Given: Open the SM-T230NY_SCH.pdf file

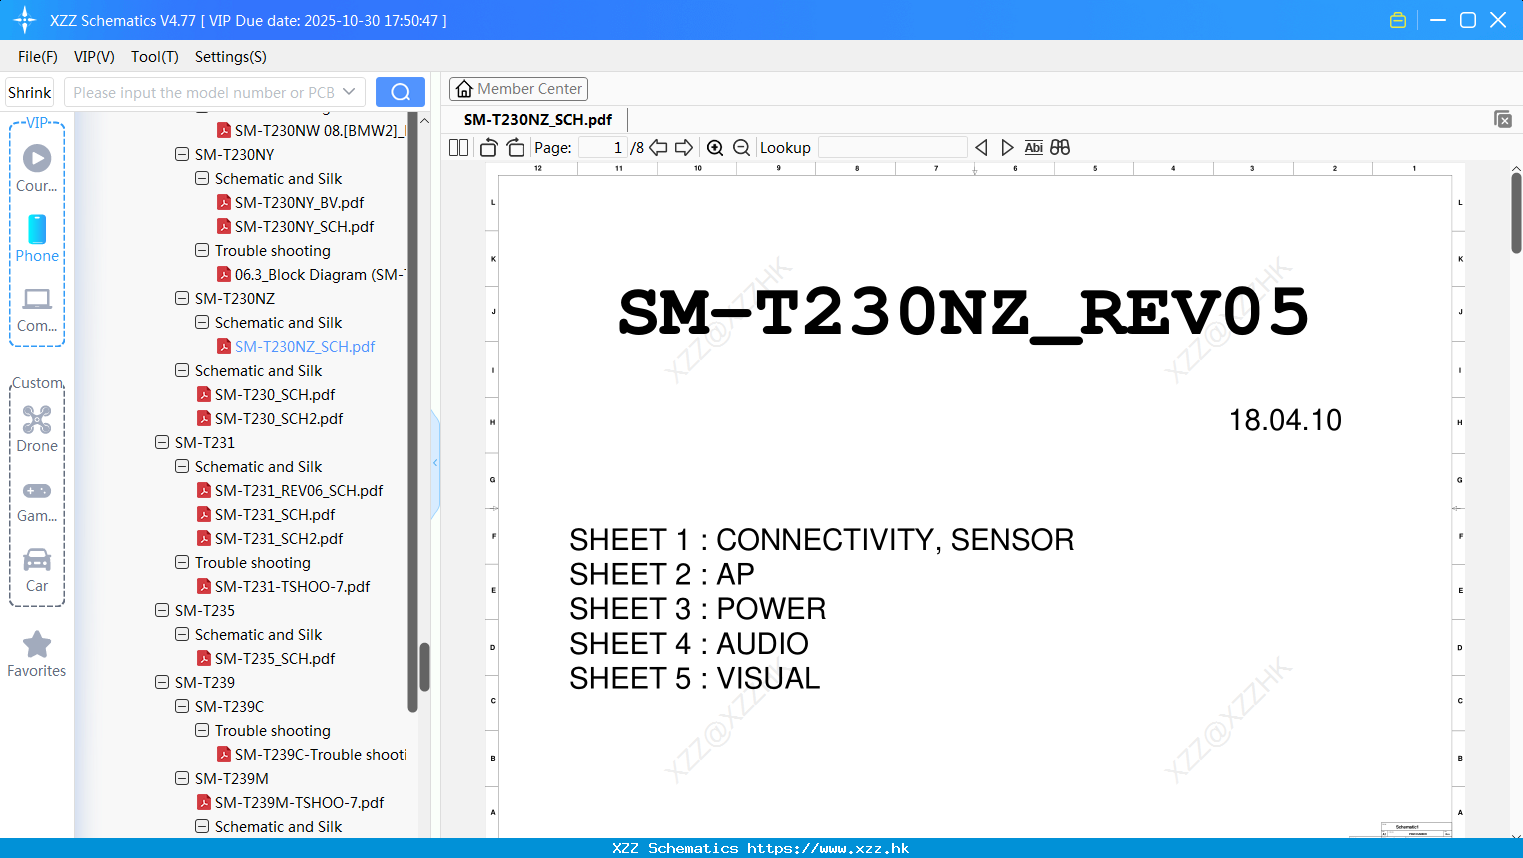Looking at the screenshot, I should [x=304, y=226].
